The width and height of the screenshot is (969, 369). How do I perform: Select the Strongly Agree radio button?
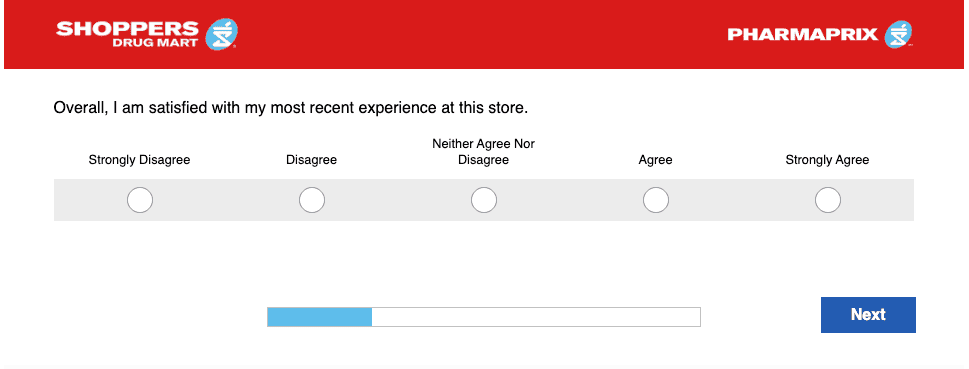(827, 200)
